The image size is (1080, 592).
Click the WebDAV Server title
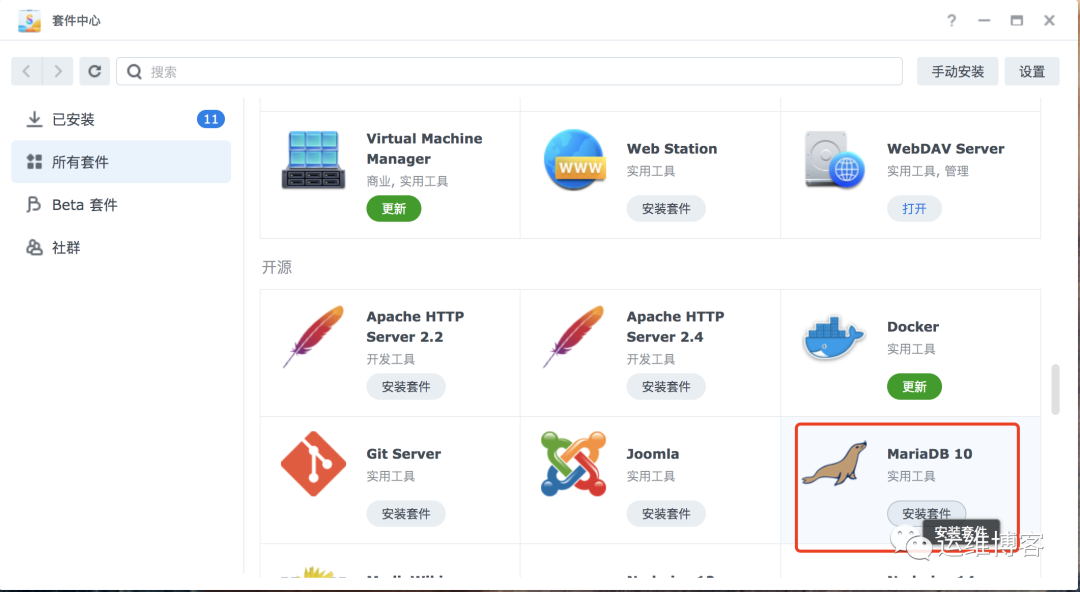pos(945,149)
